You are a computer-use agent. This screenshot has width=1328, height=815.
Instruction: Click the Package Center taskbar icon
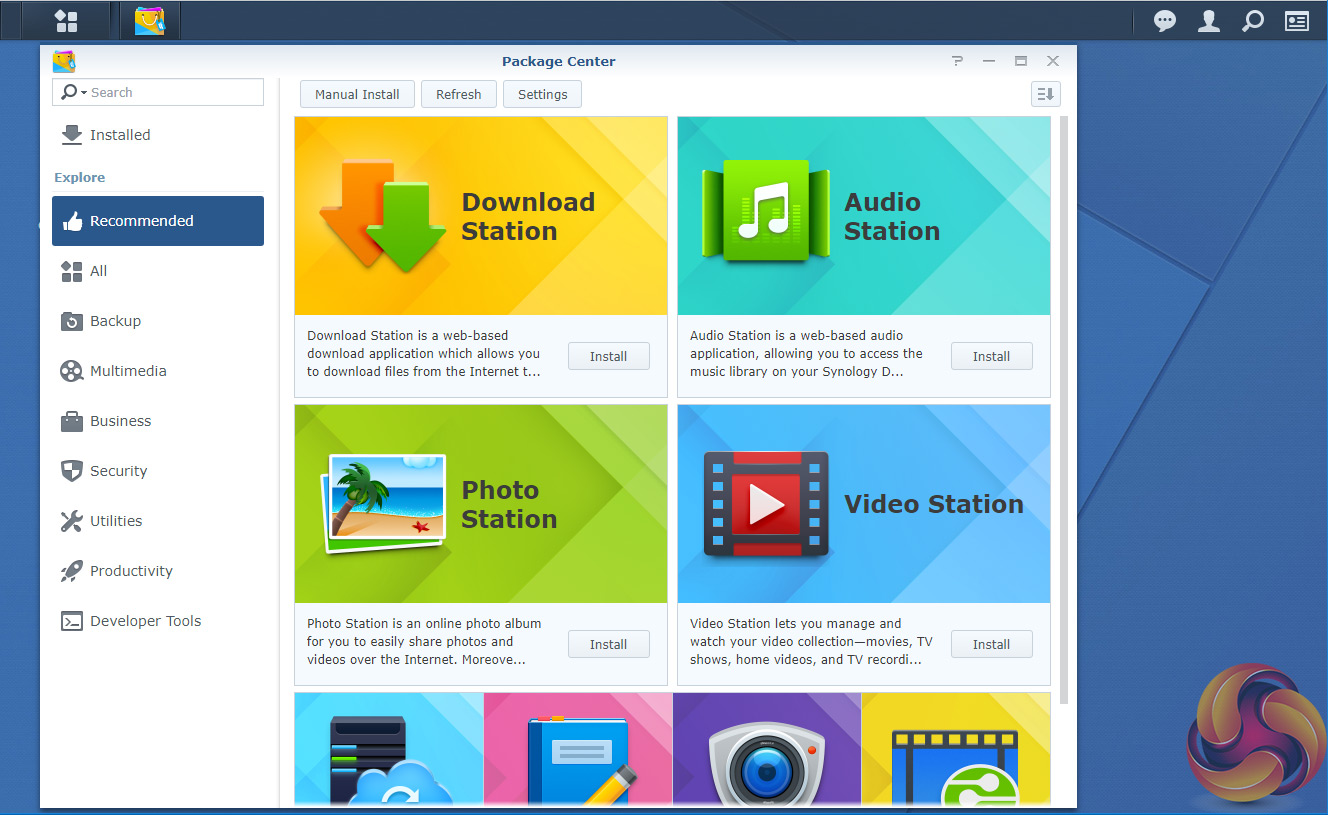click(x=149, y=20)
